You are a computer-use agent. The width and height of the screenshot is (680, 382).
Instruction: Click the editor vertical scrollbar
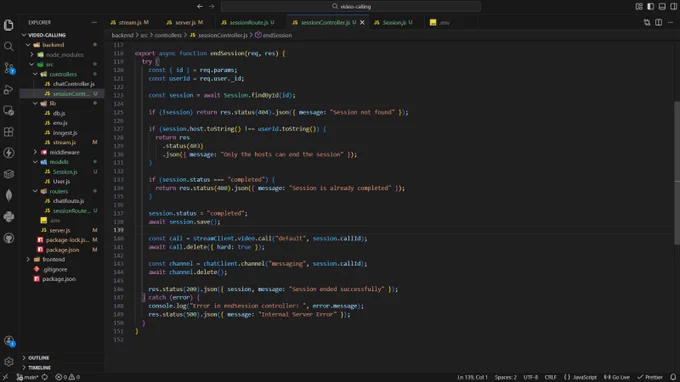click(x=677, y=173)
